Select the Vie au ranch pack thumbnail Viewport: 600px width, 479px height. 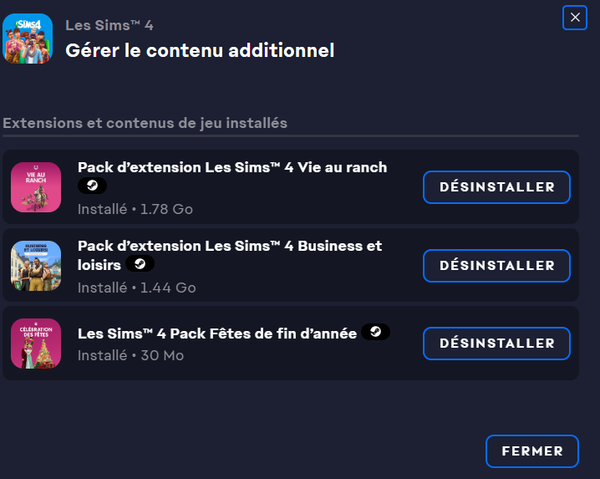pyautogui.click(x=36, y=187)
